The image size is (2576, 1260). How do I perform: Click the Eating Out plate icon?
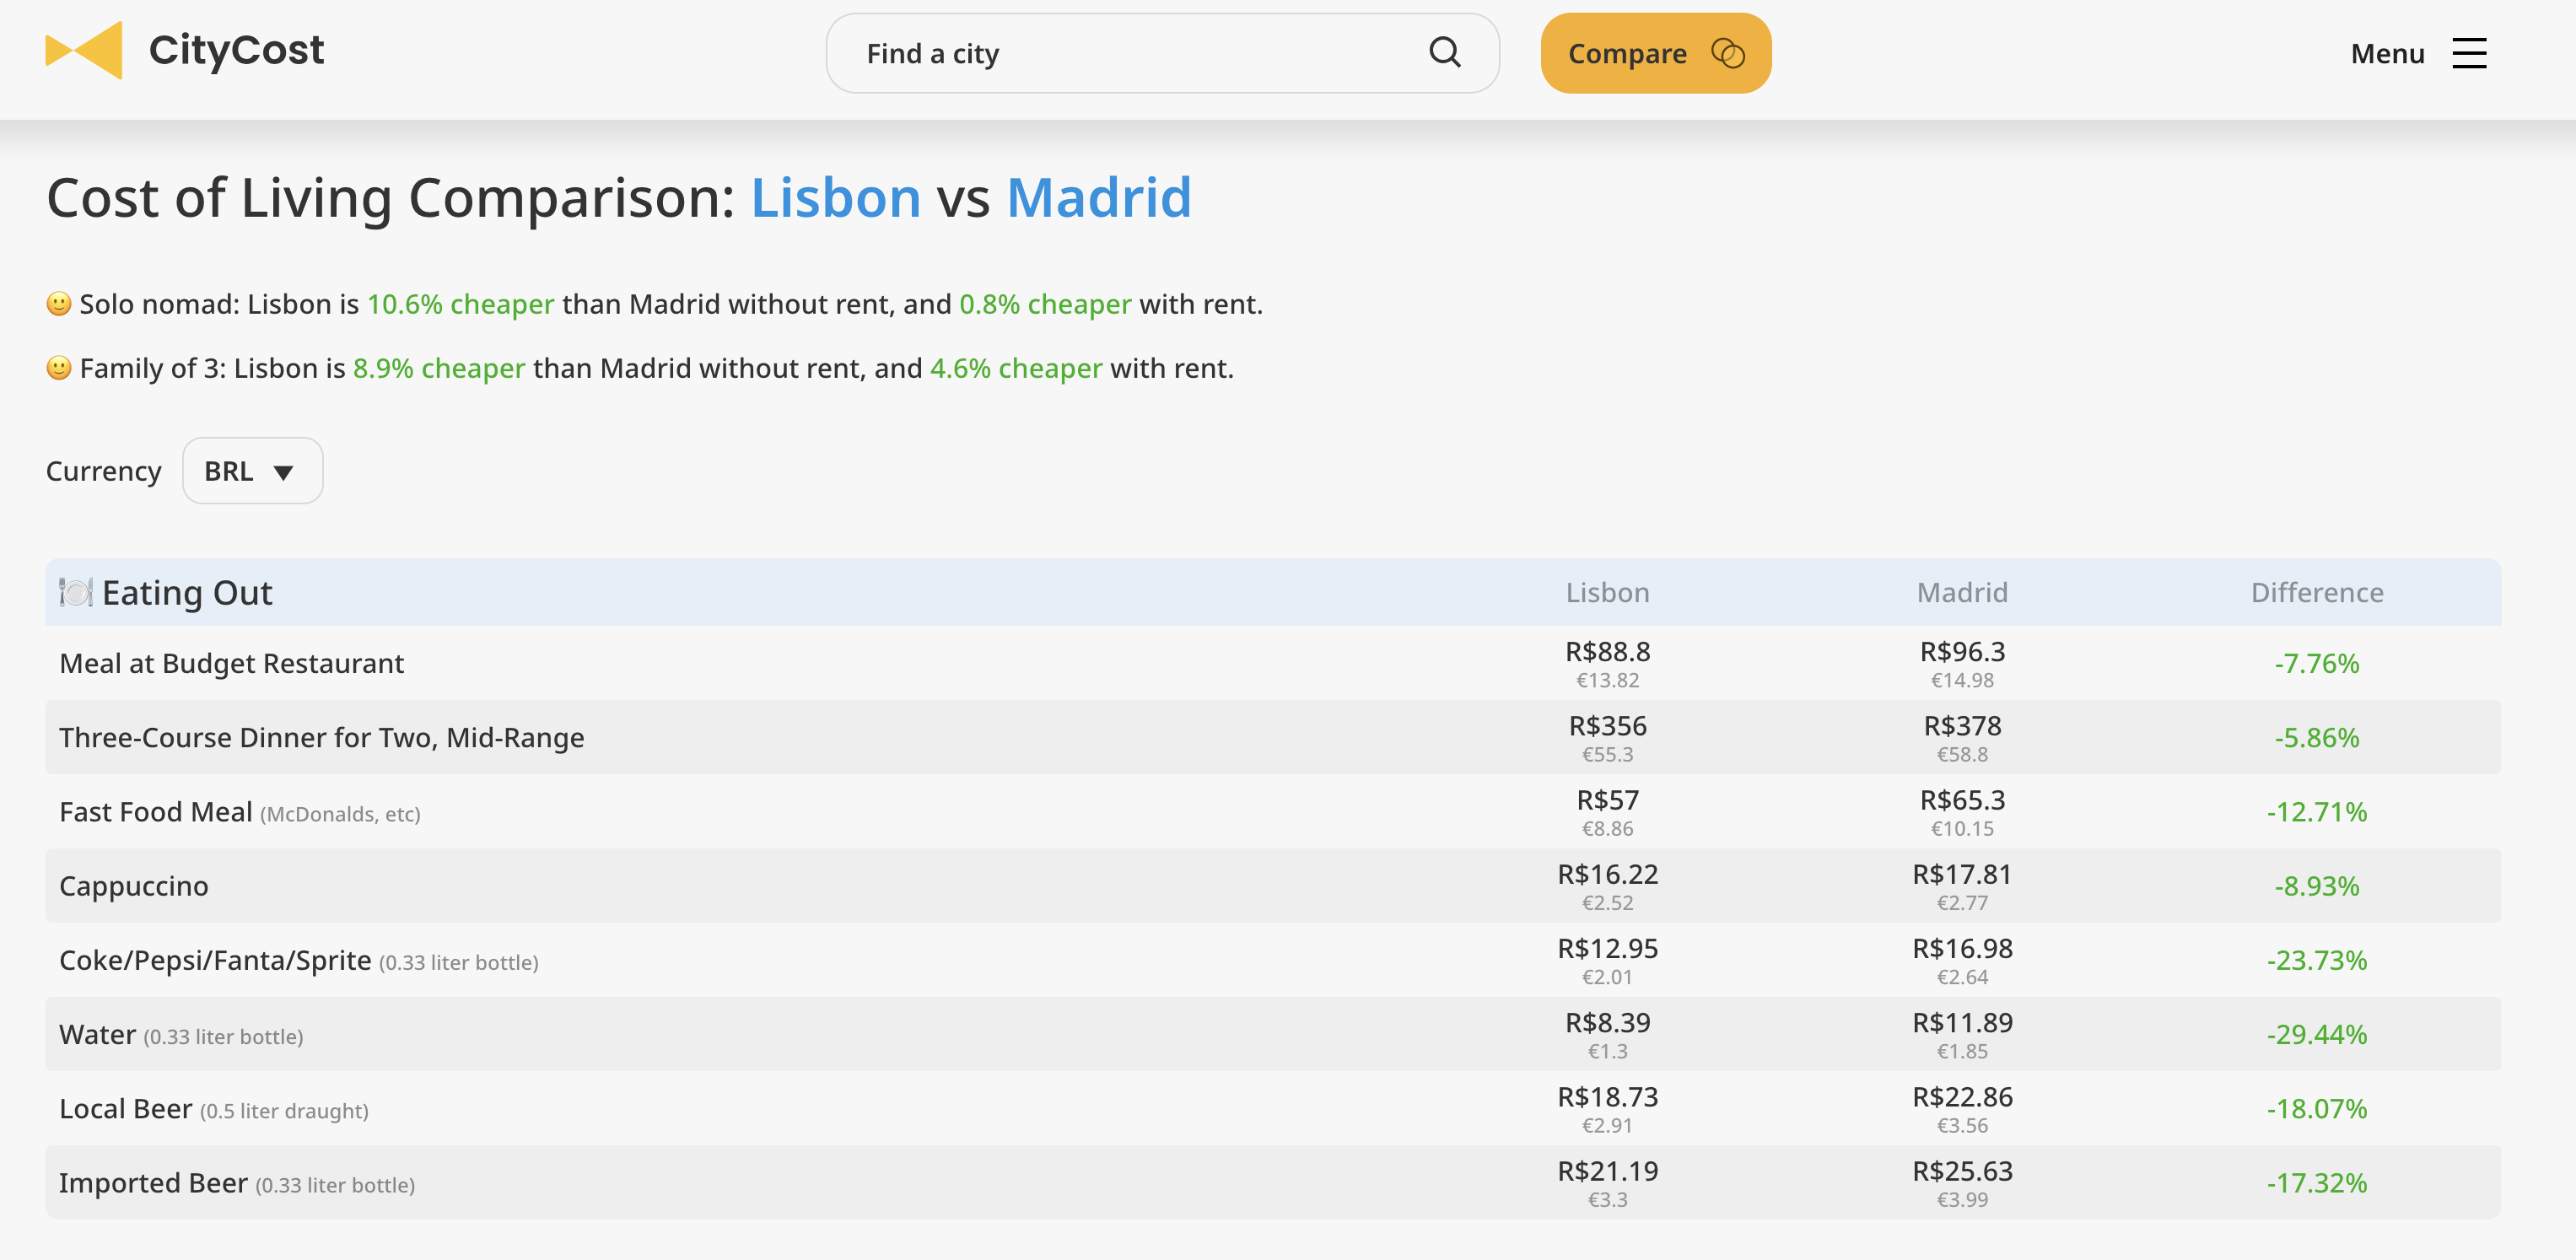(75, 592)
